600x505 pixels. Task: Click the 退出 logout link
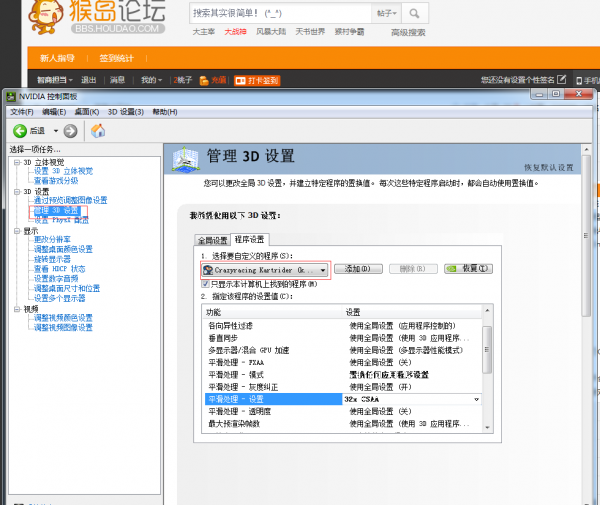point(88,80)
